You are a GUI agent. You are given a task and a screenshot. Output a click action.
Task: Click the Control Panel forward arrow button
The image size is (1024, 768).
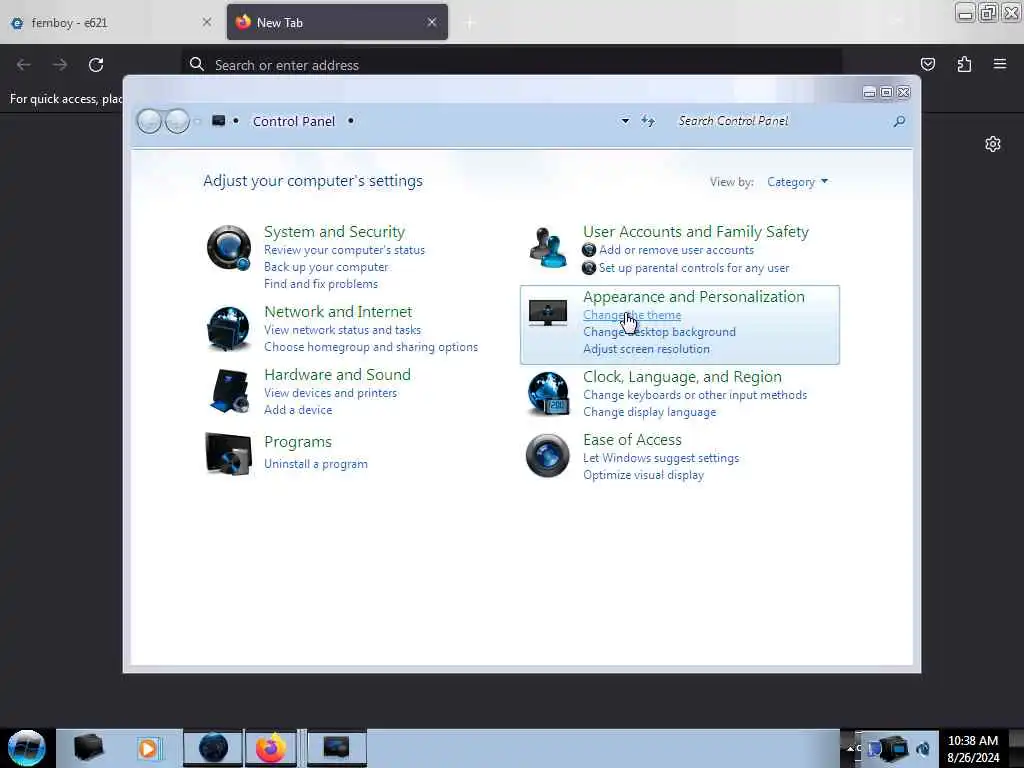click(177, 121)
